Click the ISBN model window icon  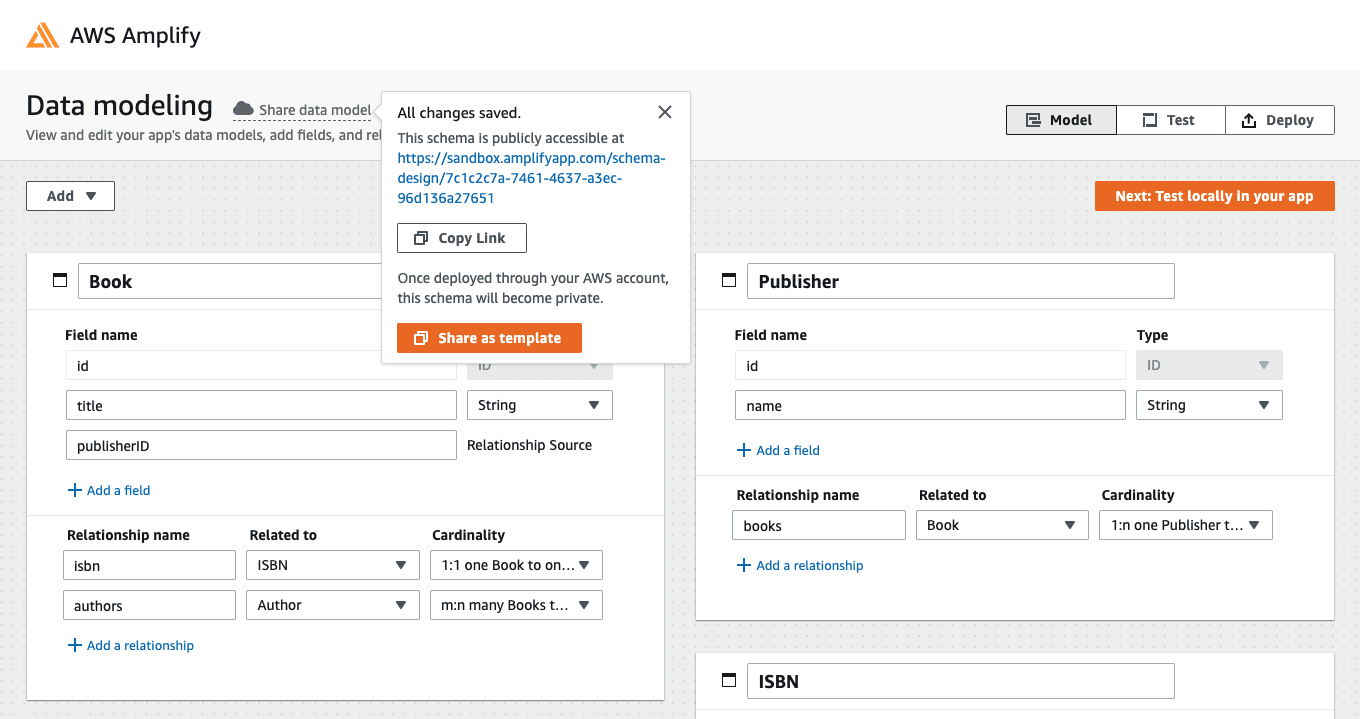pos(729,681)
